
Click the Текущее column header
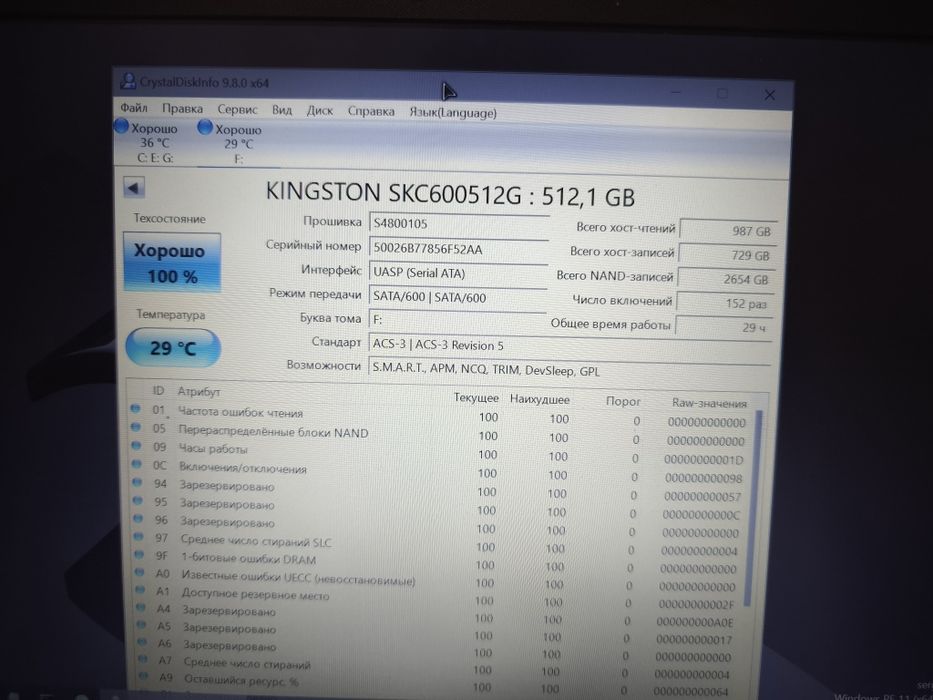tap(476, 398)
